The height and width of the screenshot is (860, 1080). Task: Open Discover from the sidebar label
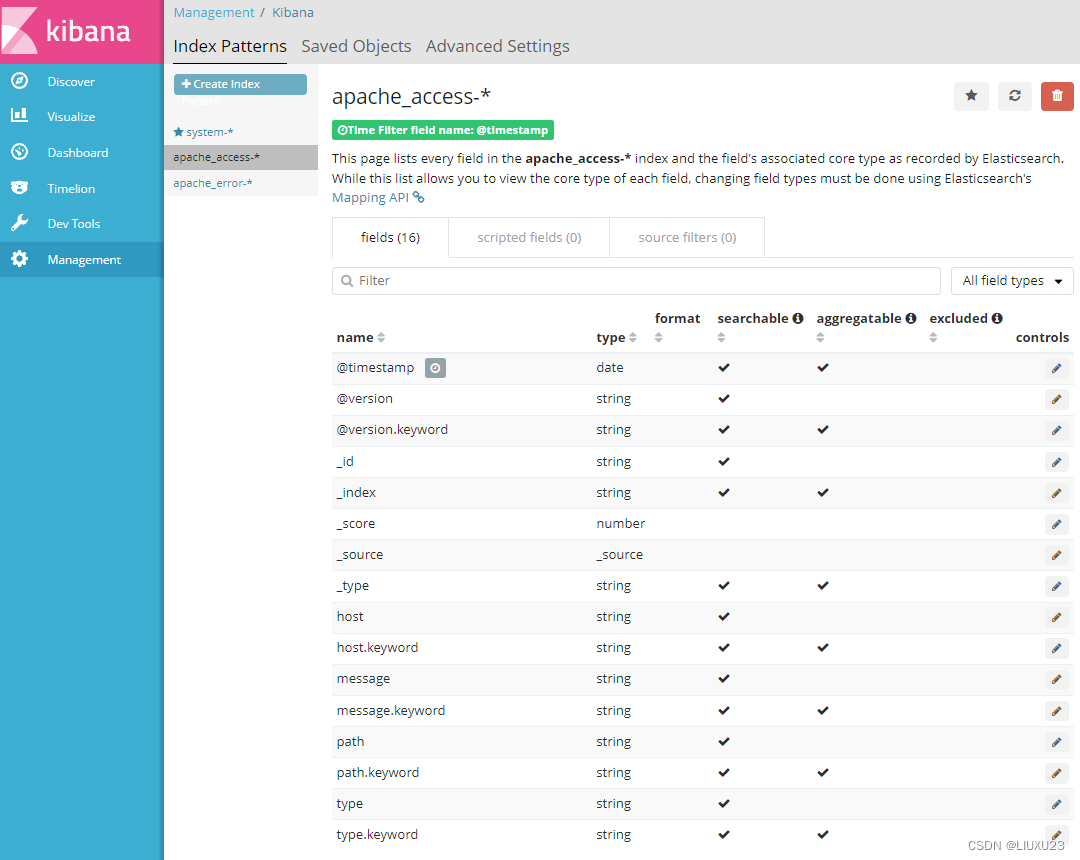tap(71, 81)
